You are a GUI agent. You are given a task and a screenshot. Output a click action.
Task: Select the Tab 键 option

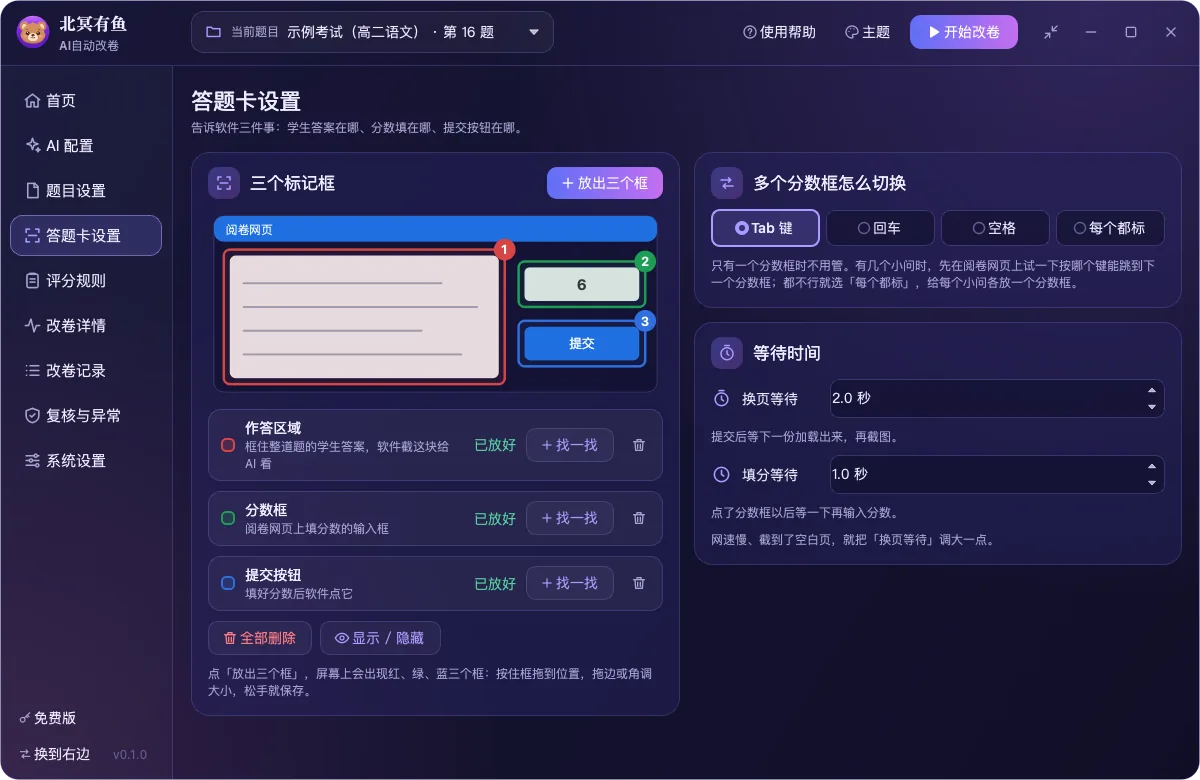coord(765,228)
